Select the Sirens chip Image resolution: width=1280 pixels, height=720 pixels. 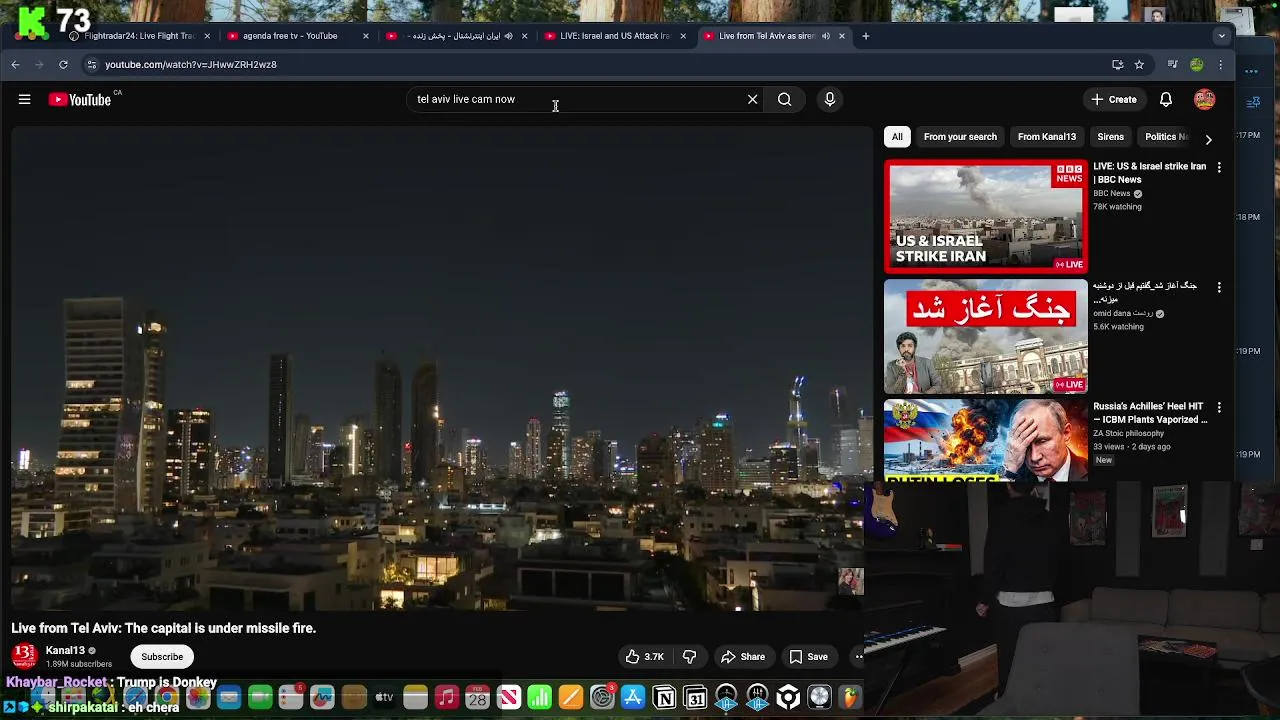(x=1110, y=137)
